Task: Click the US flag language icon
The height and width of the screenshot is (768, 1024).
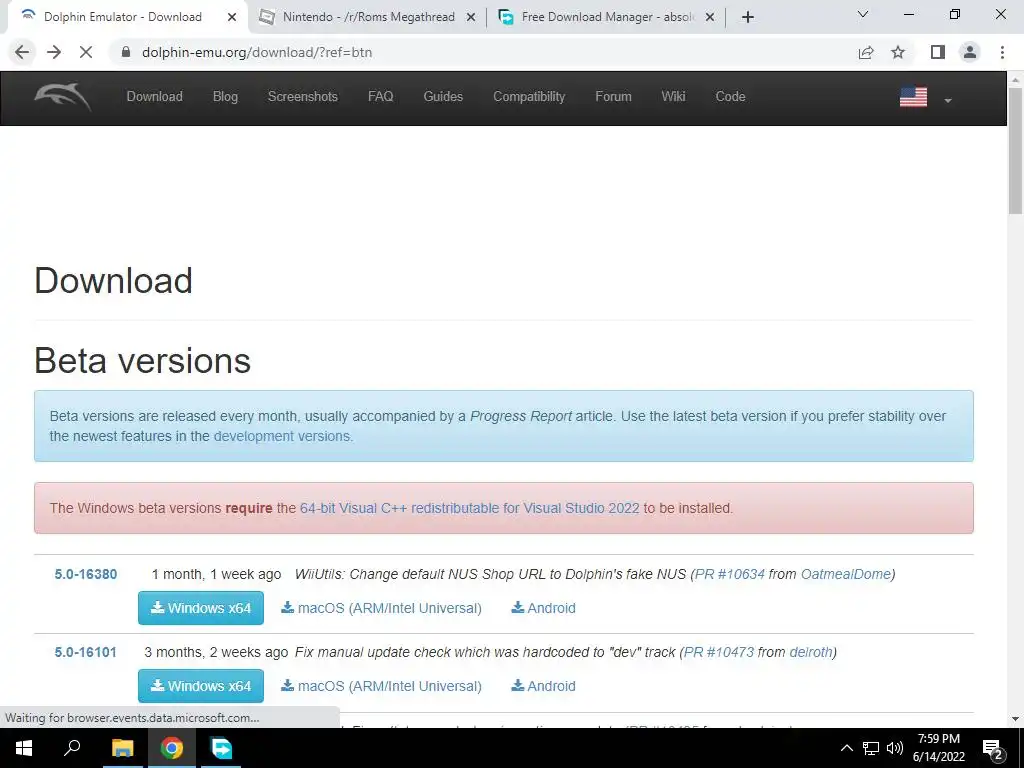Action: 913,97
